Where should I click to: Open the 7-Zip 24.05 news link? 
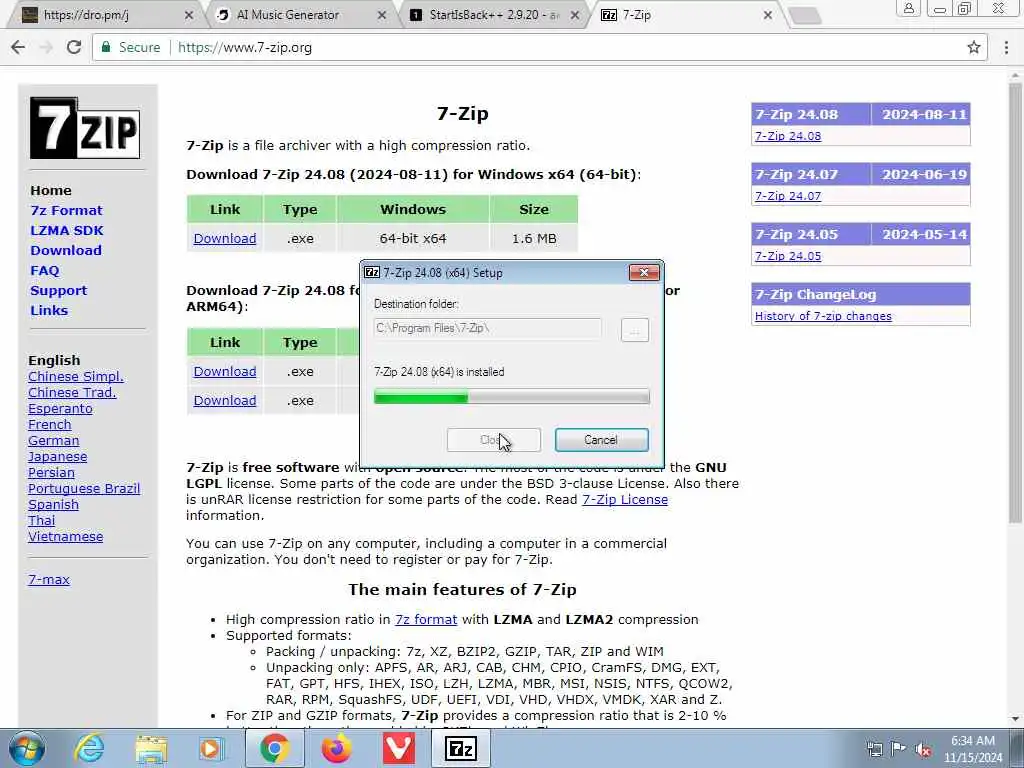(x=788, y=256)
